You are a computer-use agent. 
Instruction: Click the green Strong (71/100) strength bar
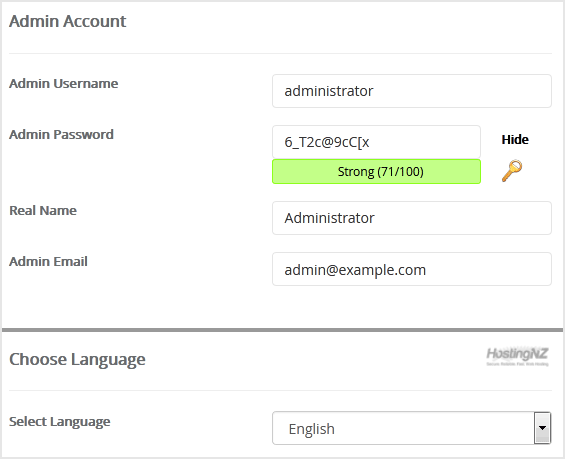pos(376,171)
